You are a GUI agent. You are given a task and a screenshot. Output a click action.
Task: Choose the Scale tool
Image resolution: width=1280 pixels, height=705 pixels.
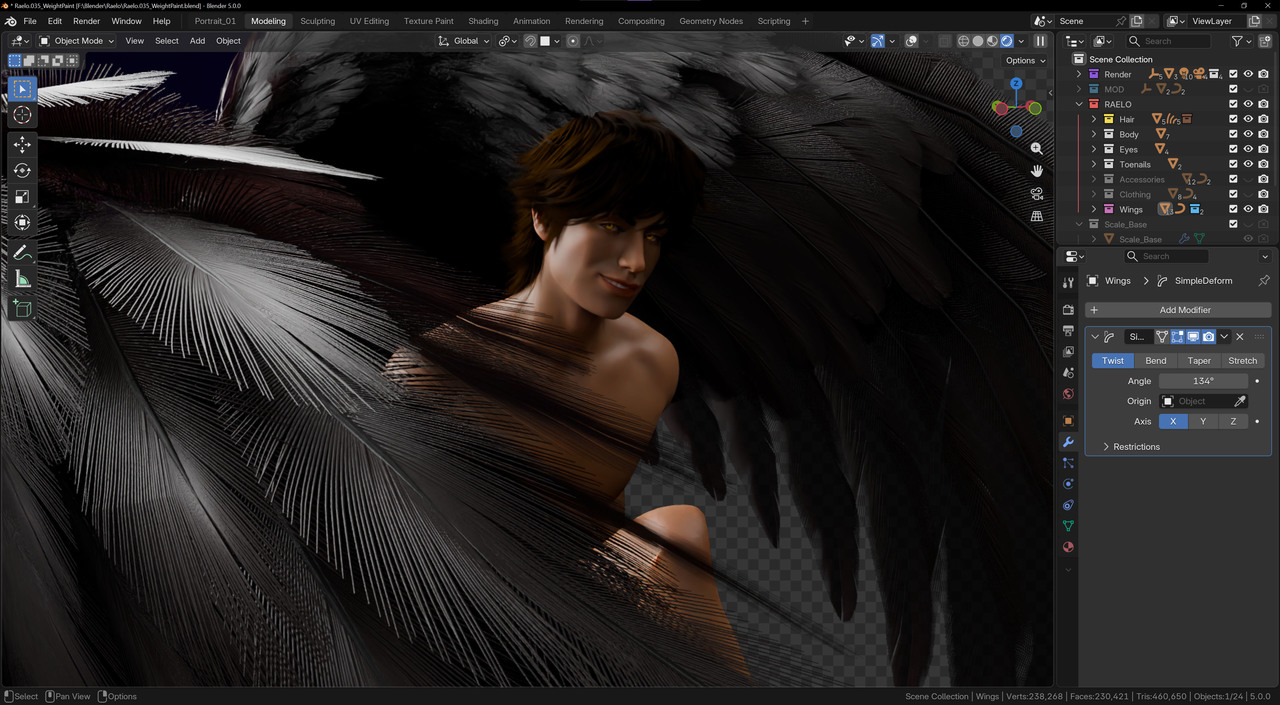tap(22, 196)
